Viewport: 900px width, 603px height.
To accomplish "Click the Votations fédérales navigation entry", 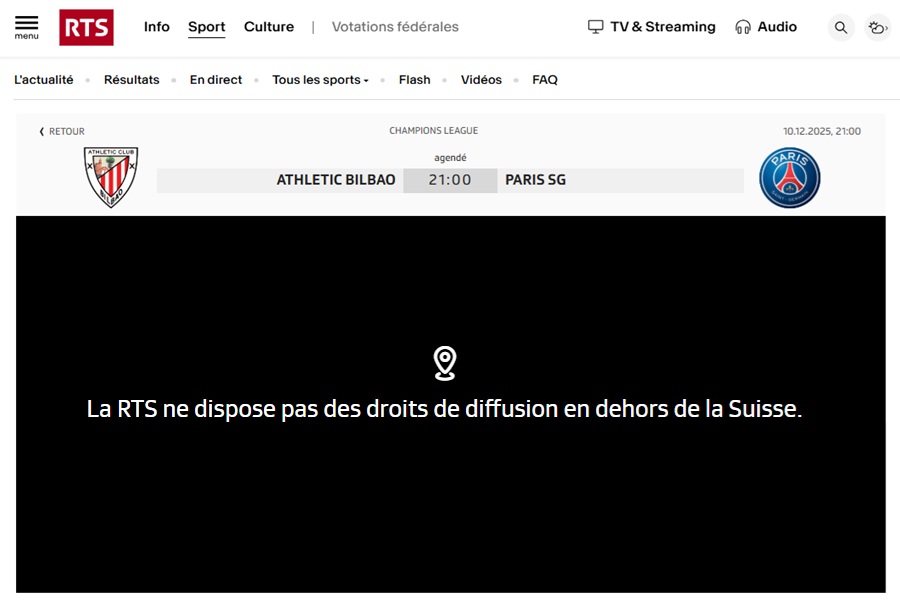I will click(394, 27).
